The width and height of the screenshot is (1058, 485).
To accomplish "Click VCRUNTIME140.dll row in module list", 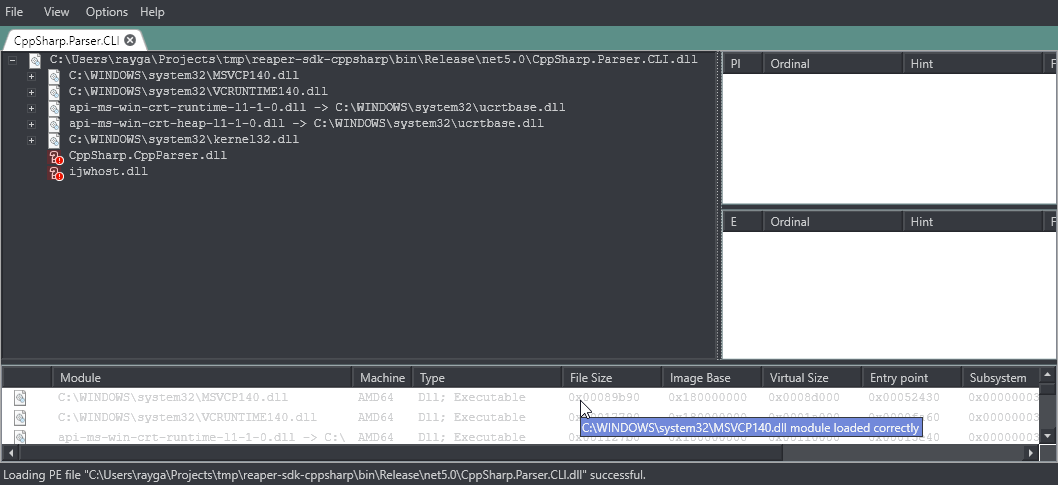I will [520, 418].
